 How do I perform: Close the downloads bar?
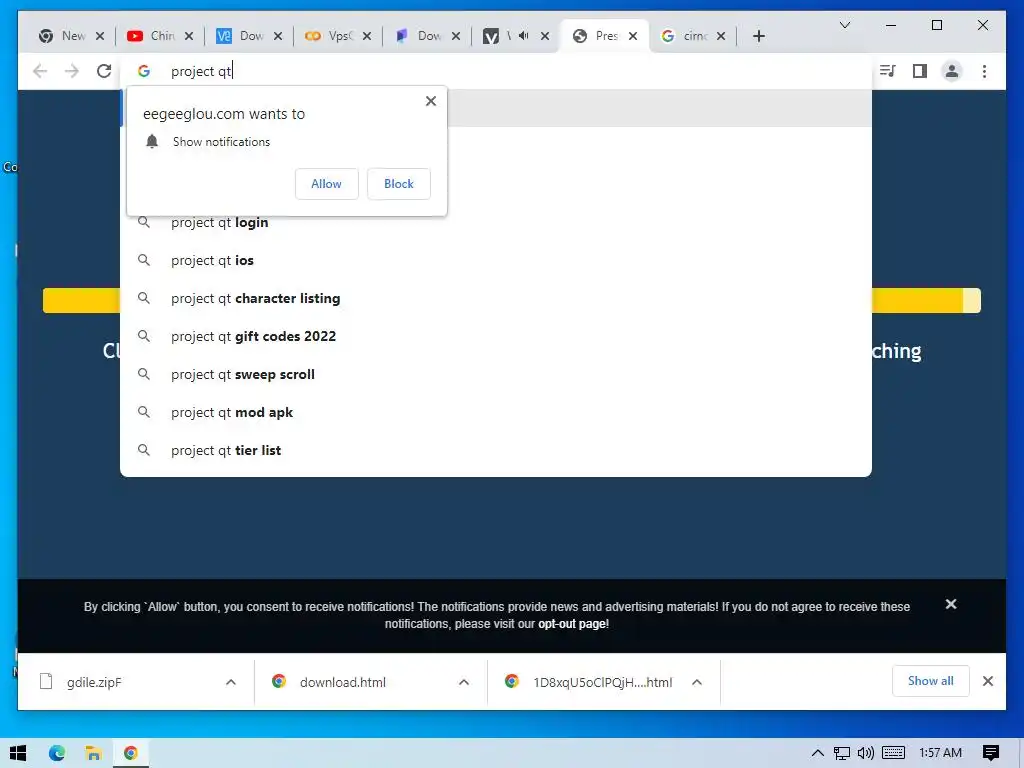click(988, 681)
